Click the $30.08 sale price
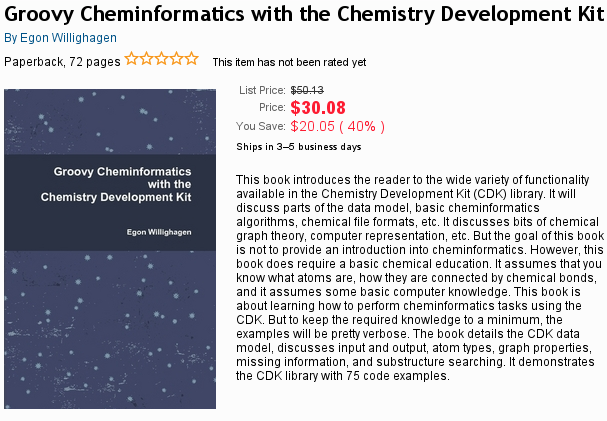Viewport: 607px width, 421px height. [318, 108]
